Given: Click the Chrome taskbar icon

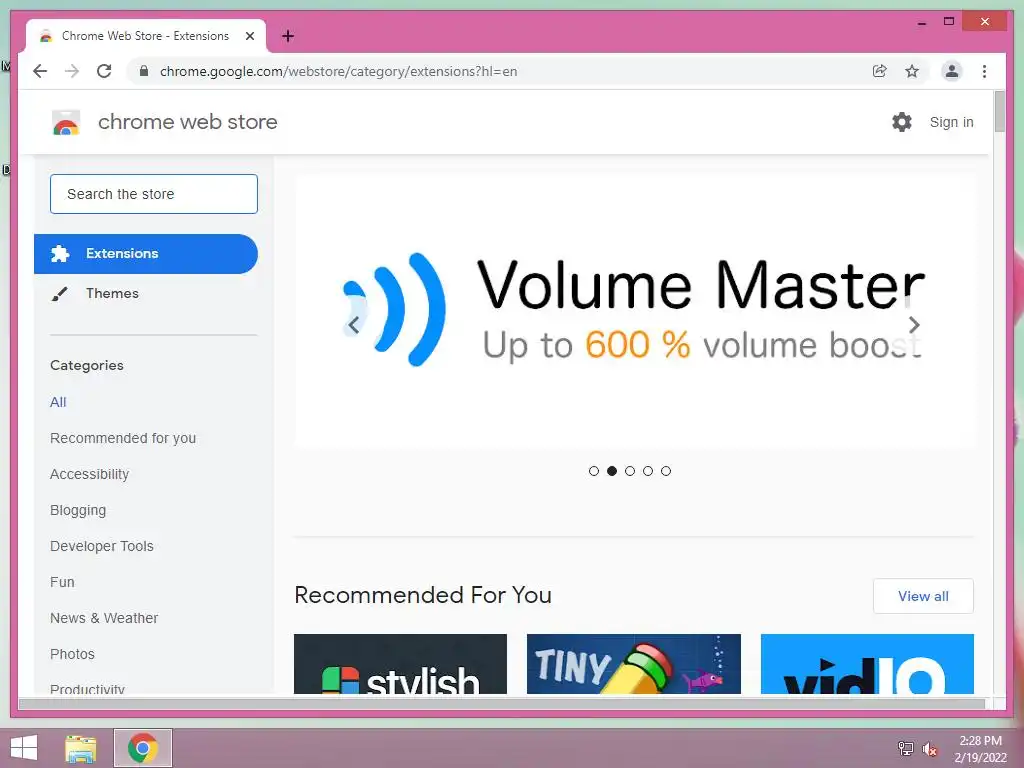Looking at the screenshot, I should click(143, 748).
